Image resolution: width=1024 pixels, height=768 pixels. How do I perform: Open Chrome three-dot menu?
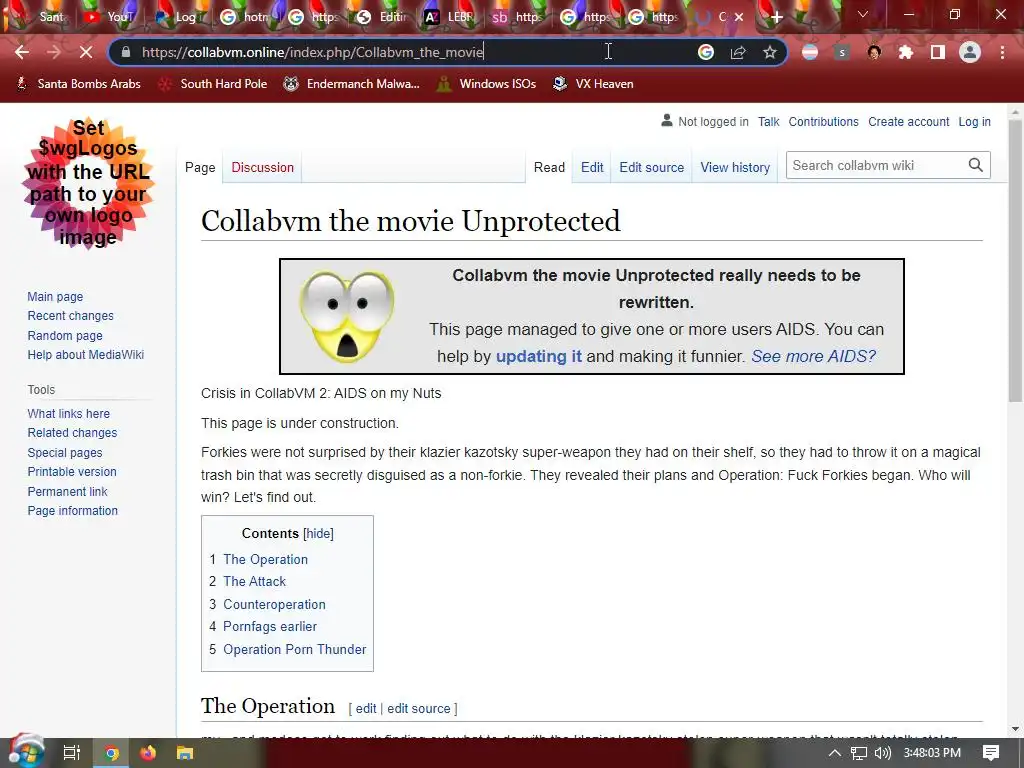click(x=1002, y=52)
